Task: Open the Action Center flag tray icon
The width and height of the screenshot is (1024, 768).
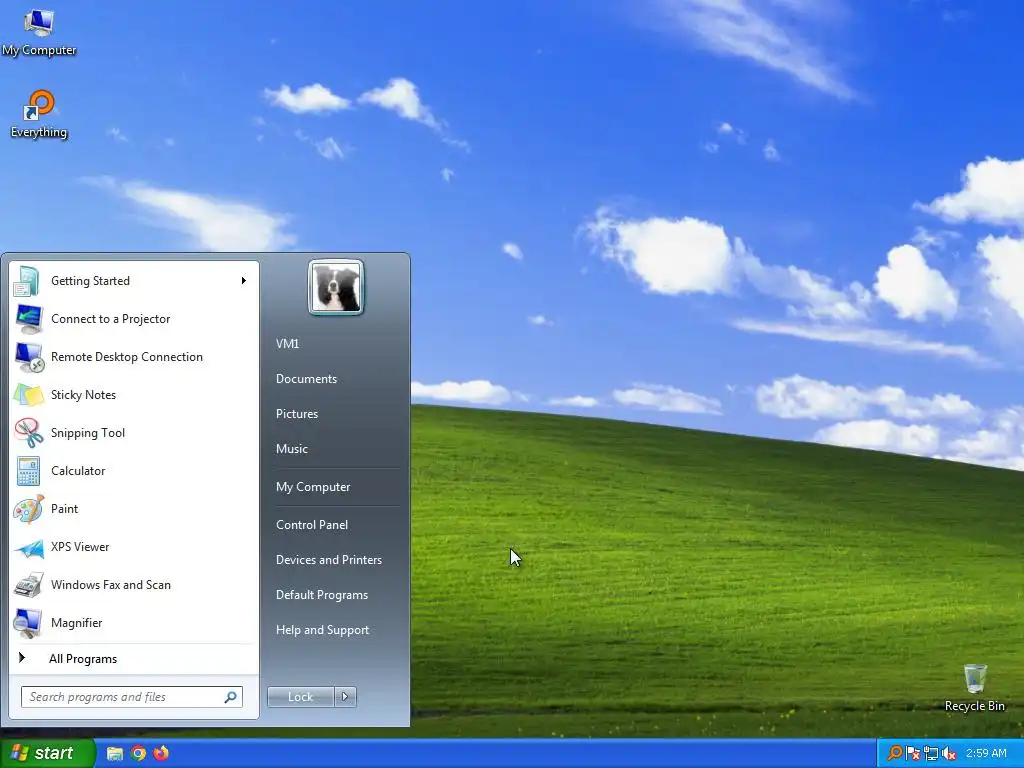Action: click(x=913, y=754)
